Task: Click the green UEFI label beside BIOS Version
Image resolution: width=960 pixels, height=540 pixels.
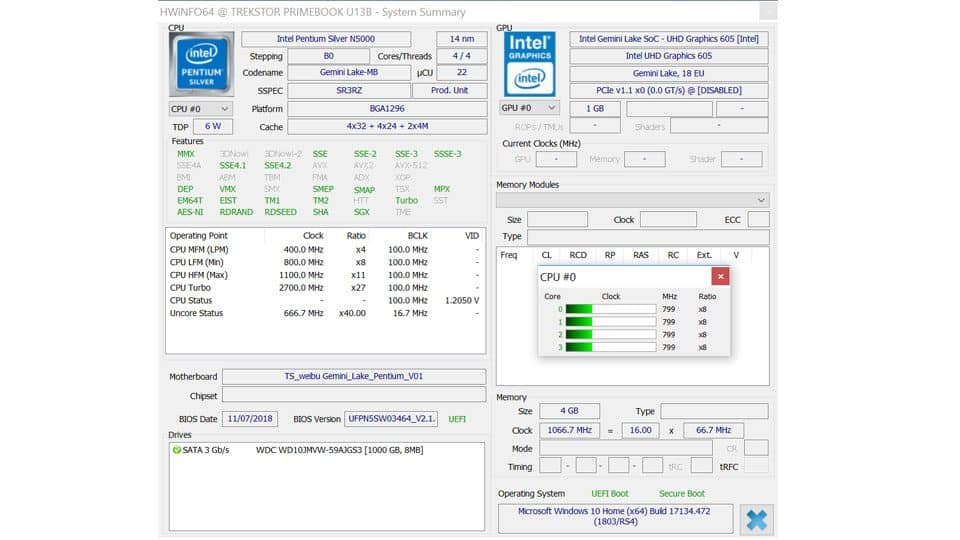Action: click(x=457, y=419)
